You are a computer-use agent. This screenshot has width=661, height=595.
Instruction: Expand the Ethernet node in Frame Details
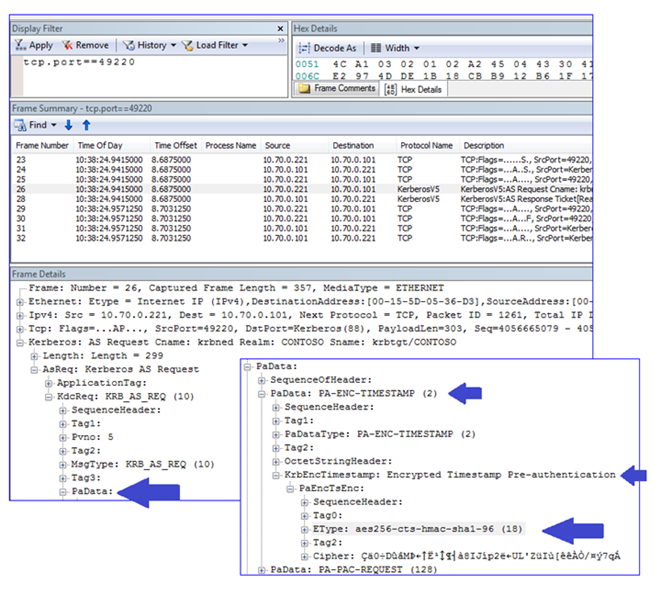pyautogui.click(x=19, y=302)
